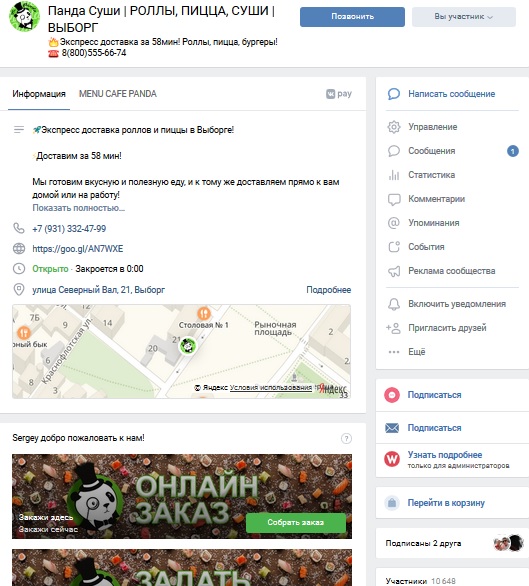The image size is (529, 586).
Task: Click the Panda Sushi group avatar
Action: point(24,16)
